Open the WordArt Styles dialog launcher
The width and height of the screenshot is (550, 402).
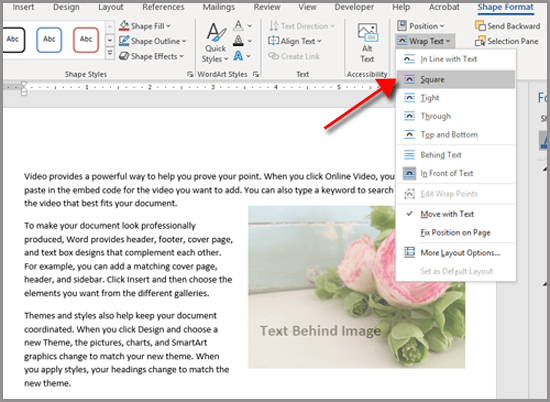256,74
